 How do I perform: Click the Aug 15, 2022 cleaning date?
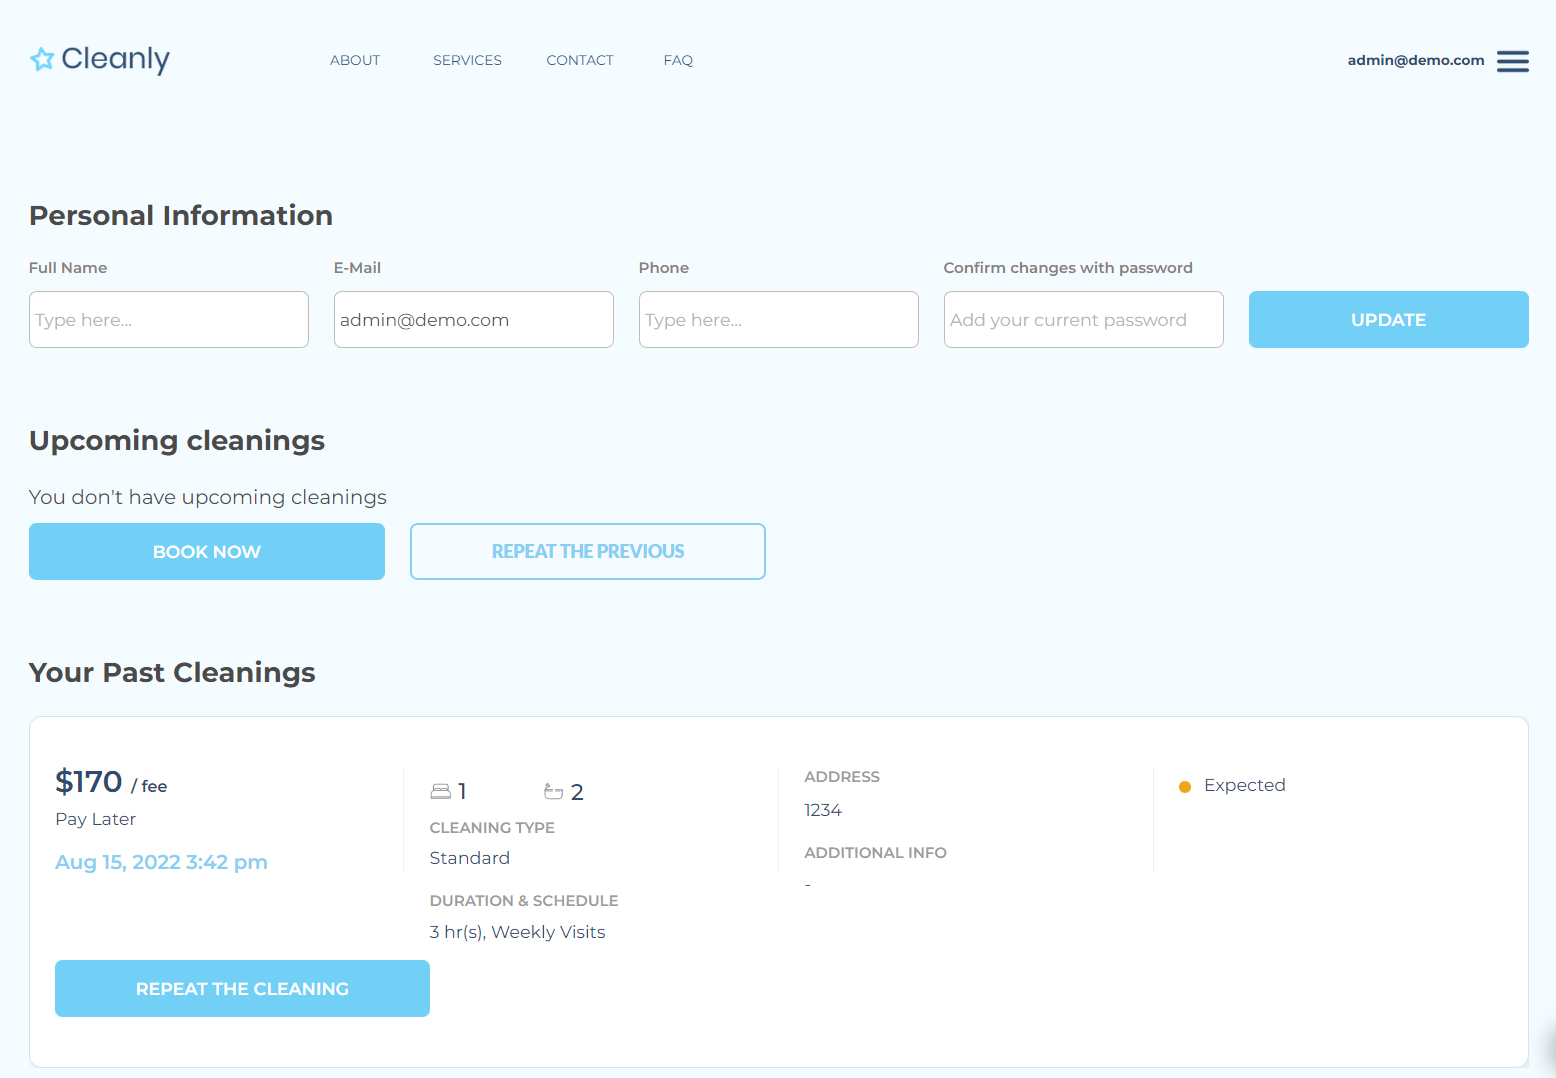161,862
